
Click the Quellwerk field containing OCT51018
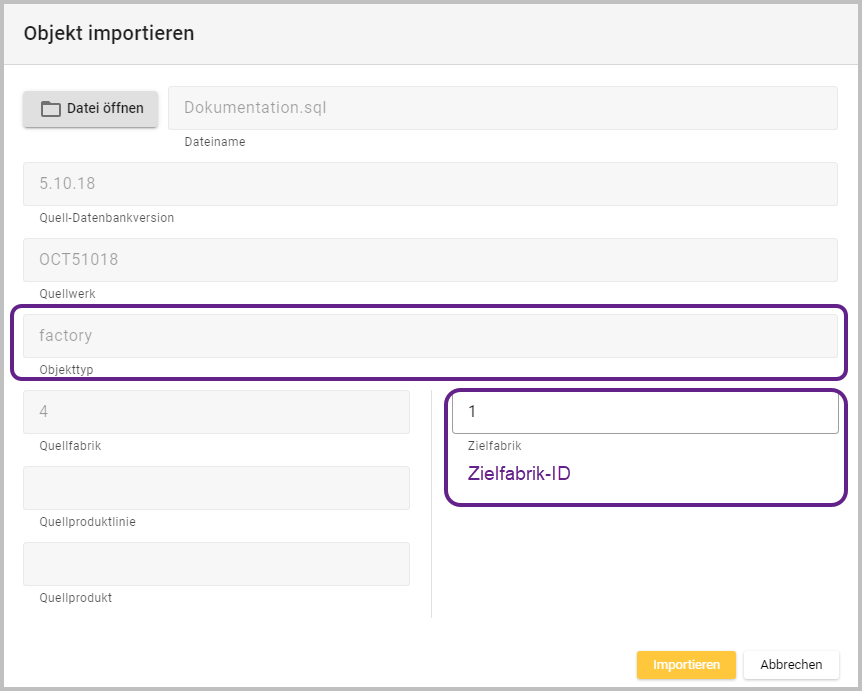[430, 260]
